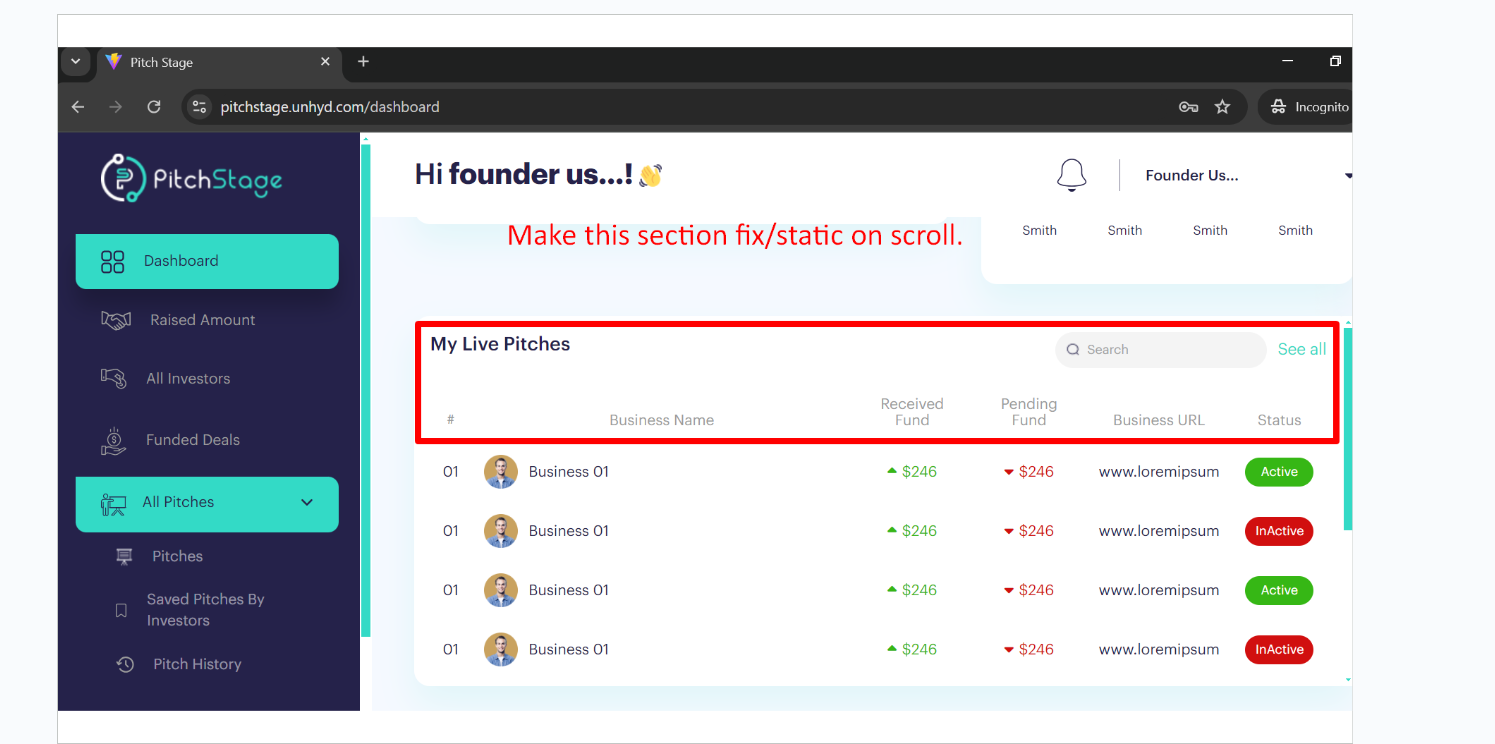Click the Search field in My Live Pitches
Image resolution: width=1495 pixels, height=744 pixels.
point(1160,350)
